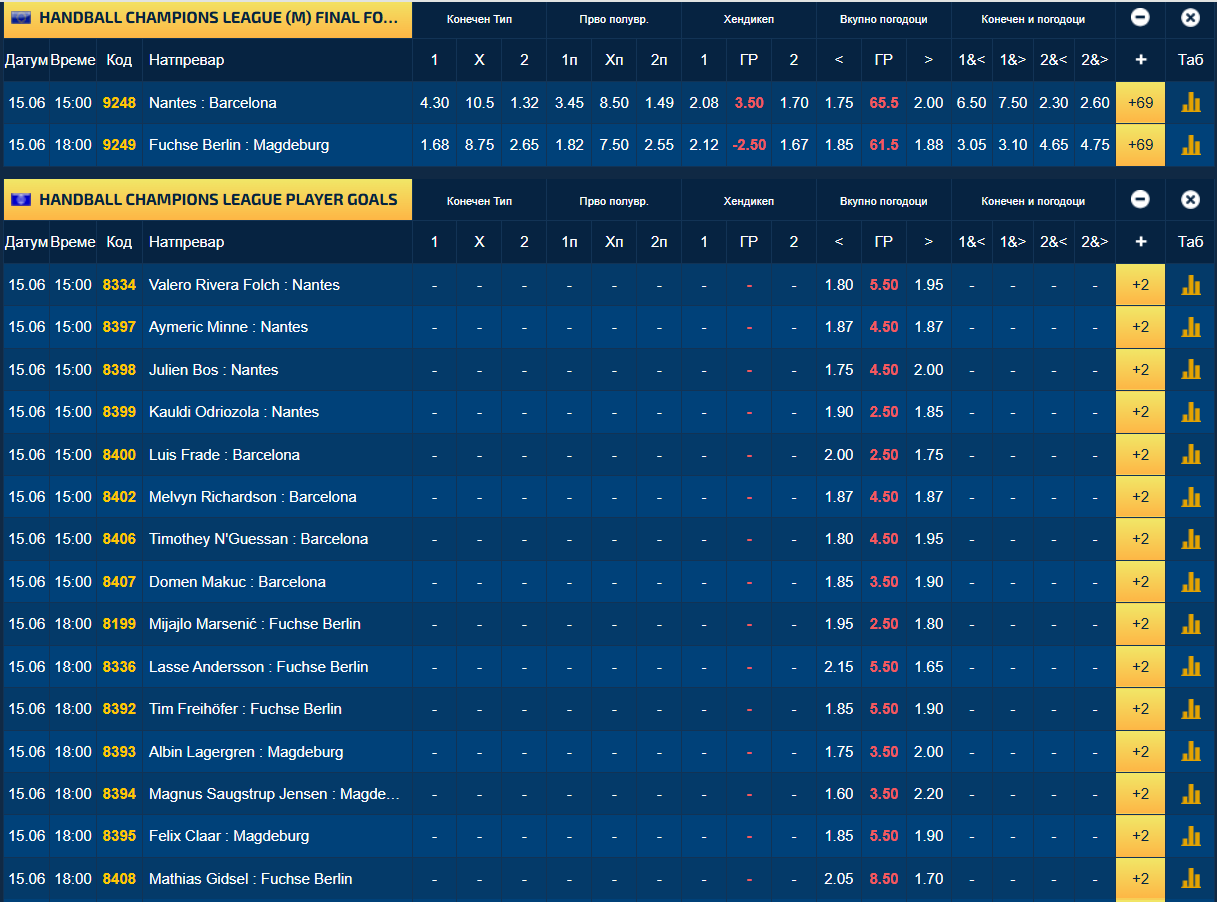Viewport: 1217px width, 902px height.
Task: Select handicap odds 2.08 on Nantes
Action: (x=704, y=103)
